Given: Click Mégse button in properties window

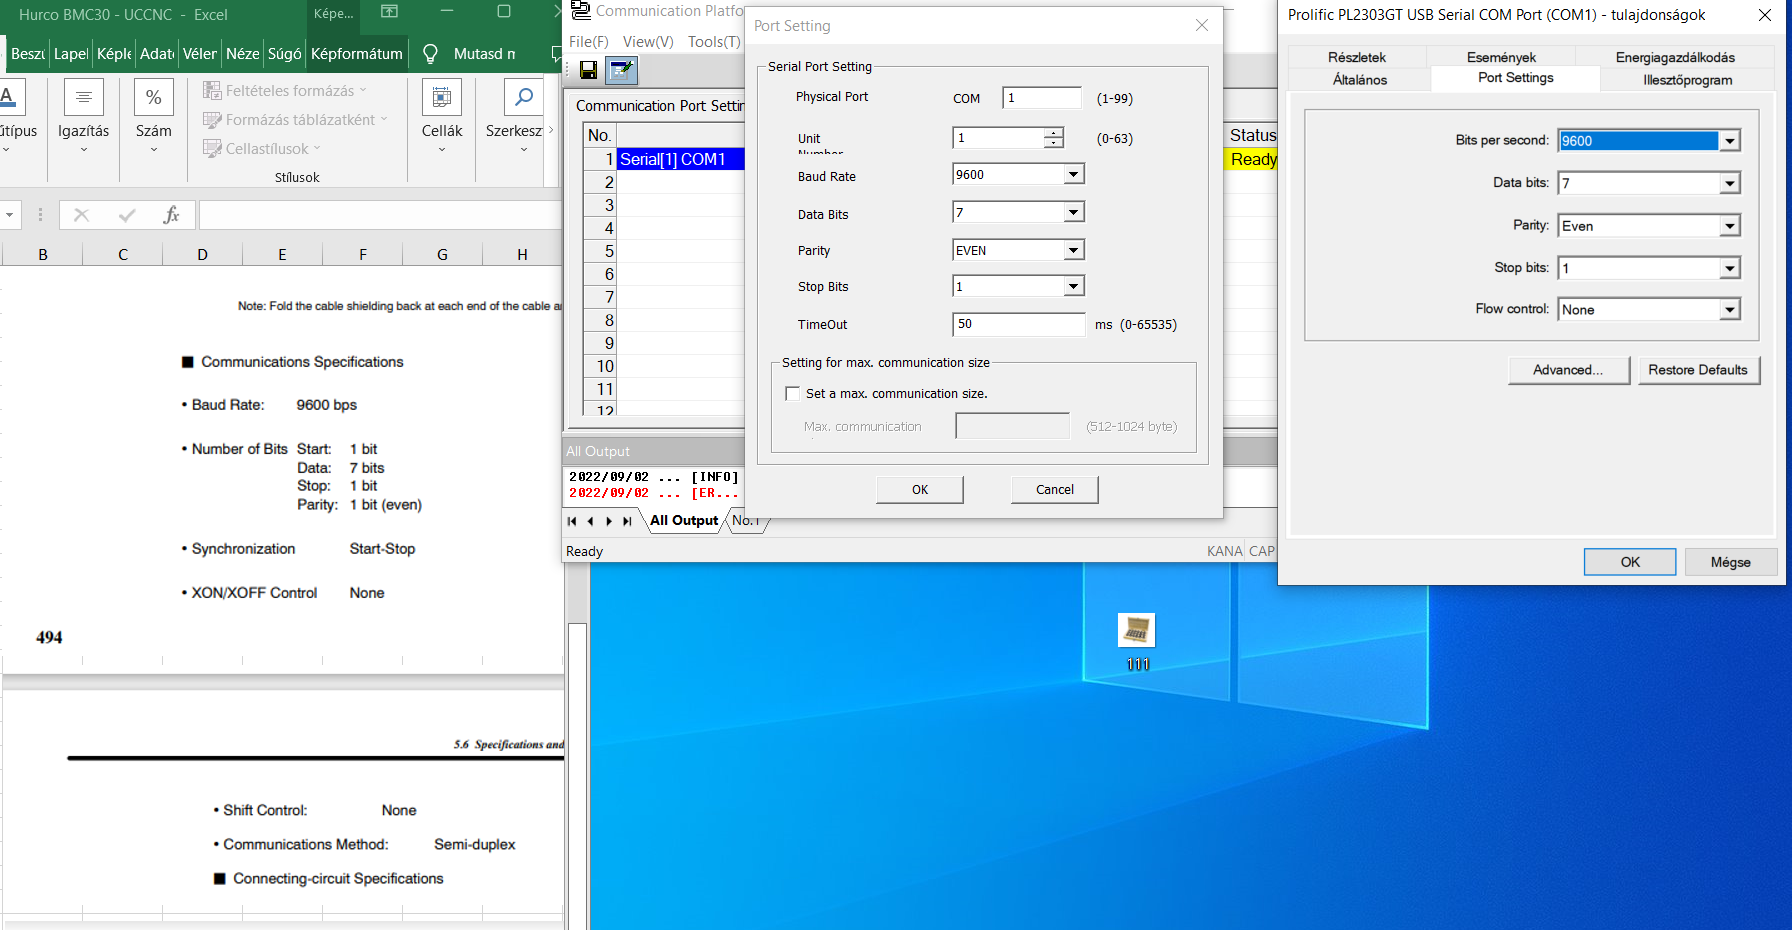Looking at the screenshot, I should [x=1731, y=562].
